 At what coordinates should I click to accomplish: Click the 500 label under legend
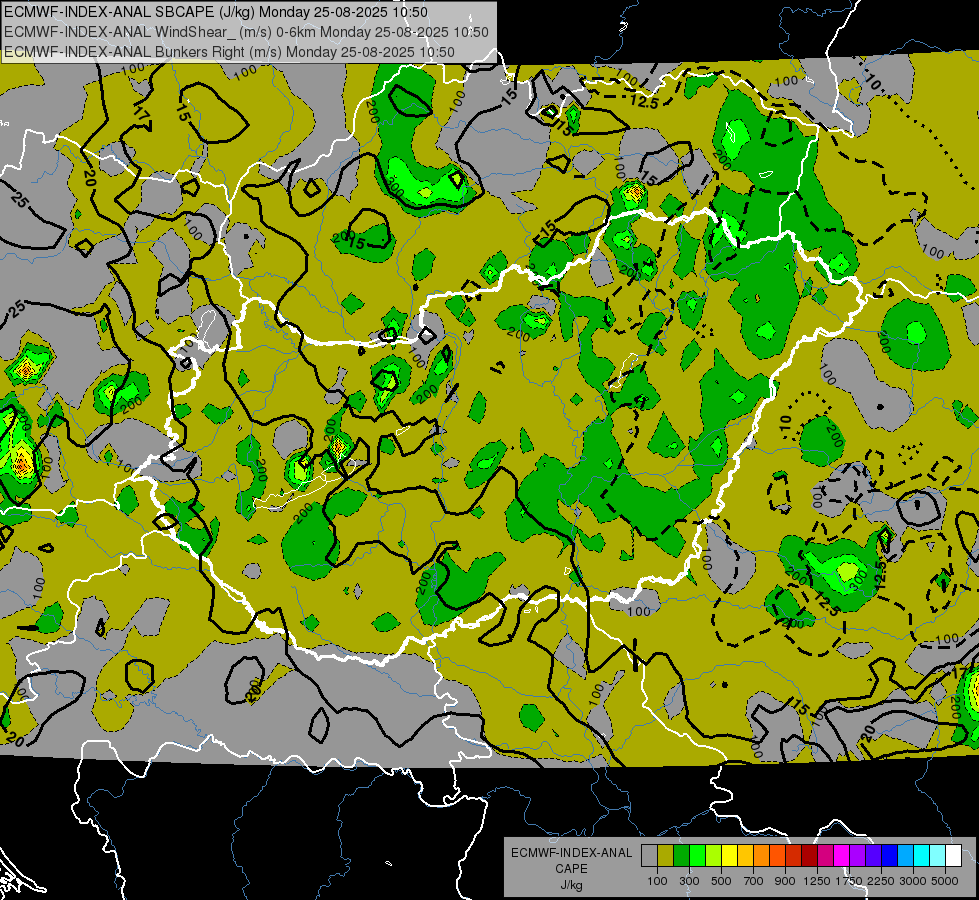tap(721, 881)
